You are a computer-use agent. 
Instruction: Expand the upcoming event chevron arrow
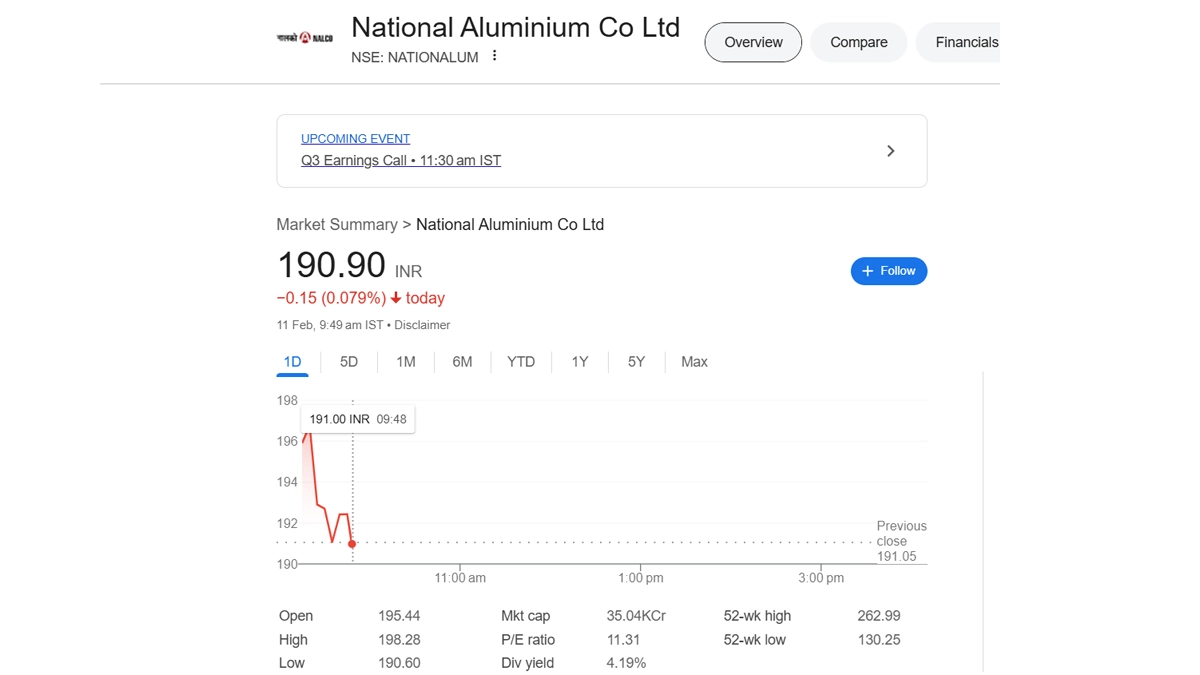[890, 151]
